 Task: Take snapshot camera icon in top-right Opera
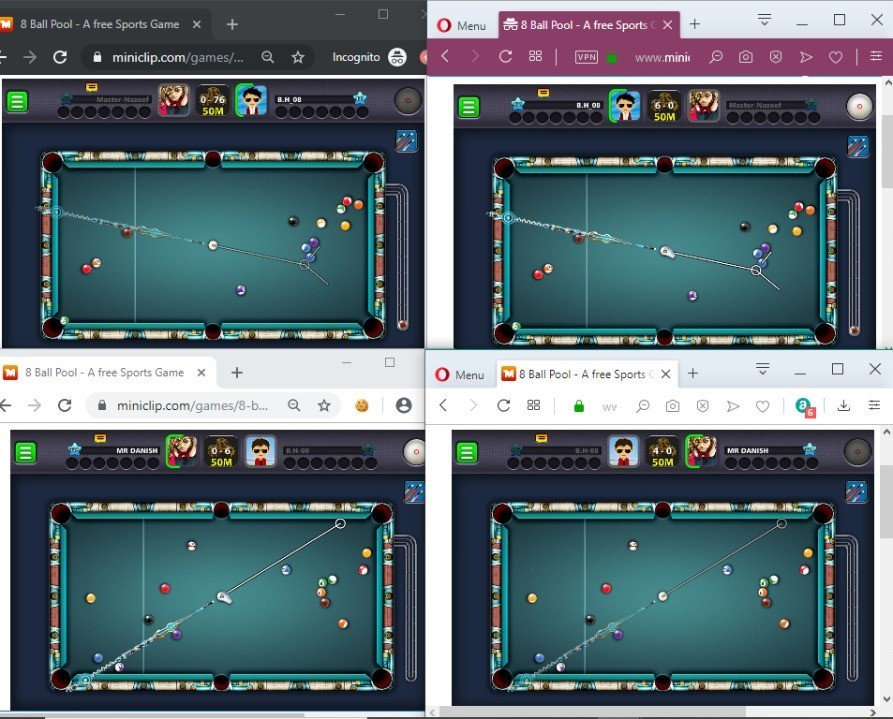pos(745,57)
